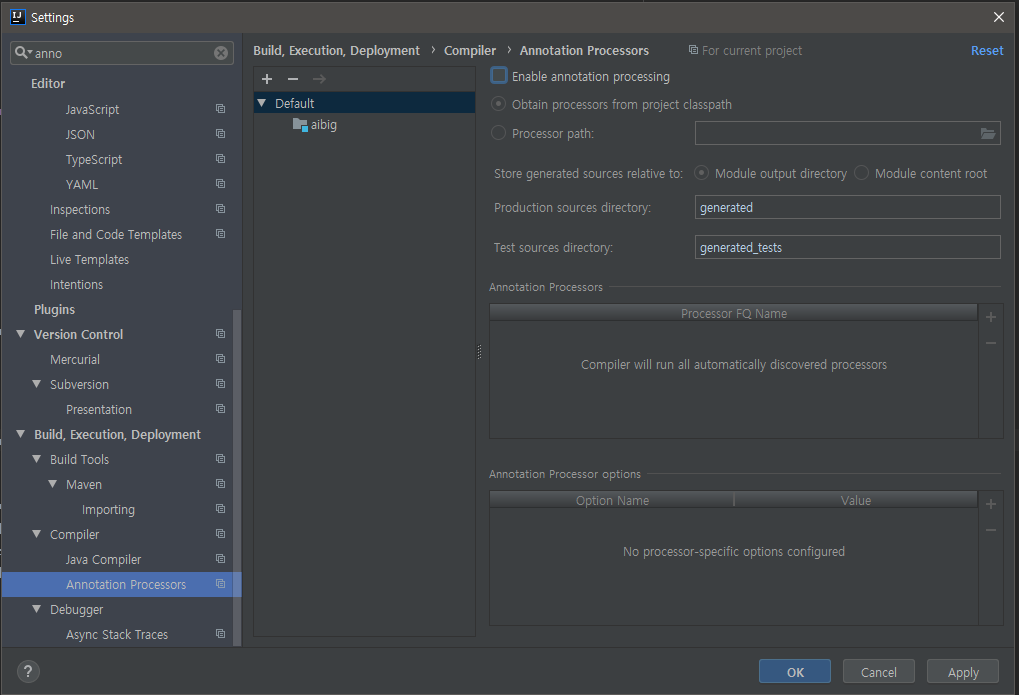Image resolution: width=1019 pixels, height=695 pixels.
Task: Click the Apply button
Action: [962, 672]
